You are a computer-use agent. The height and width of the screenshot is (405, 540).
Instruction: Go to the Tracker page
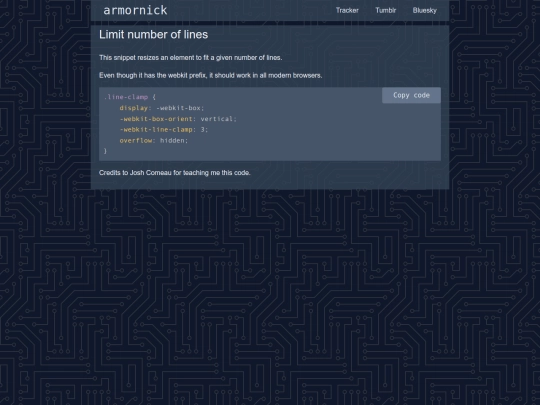tap(347, 10)
